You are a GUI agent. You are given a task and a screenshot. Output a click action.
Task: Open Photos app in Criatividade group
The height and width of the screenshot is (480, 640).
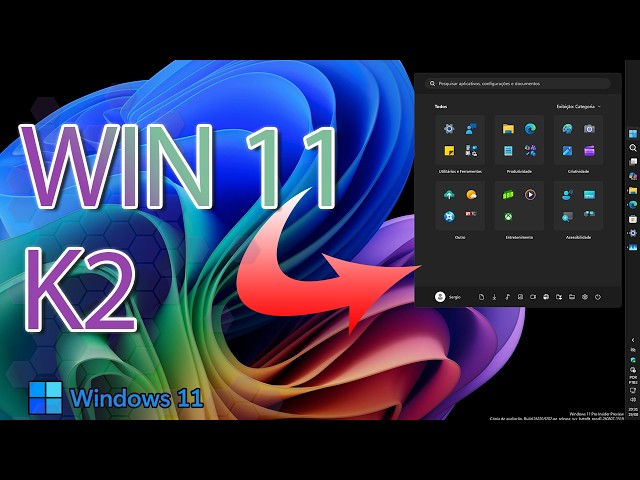tap(567, 151)
